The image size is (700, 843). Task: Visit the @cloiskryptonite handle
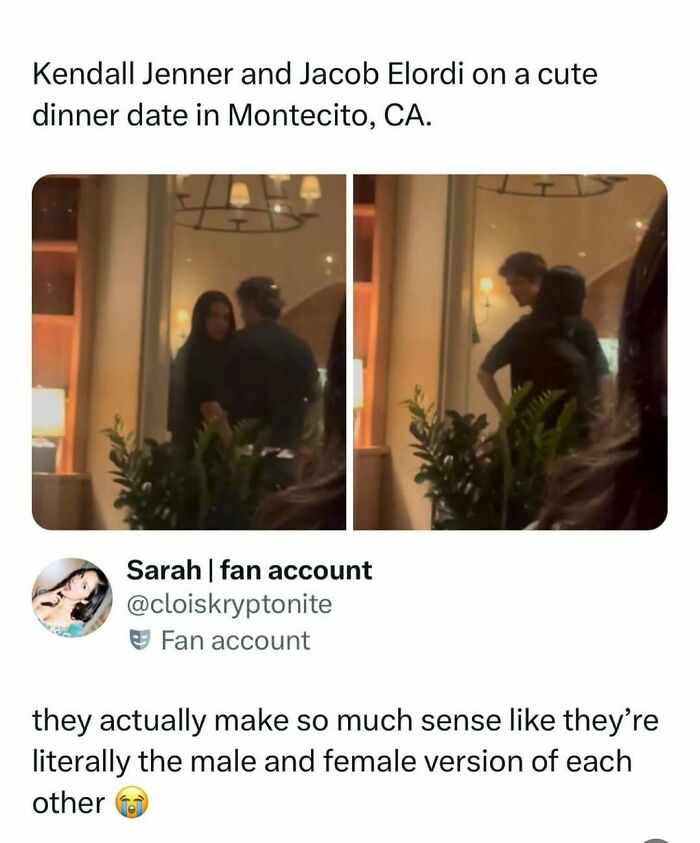229,604
